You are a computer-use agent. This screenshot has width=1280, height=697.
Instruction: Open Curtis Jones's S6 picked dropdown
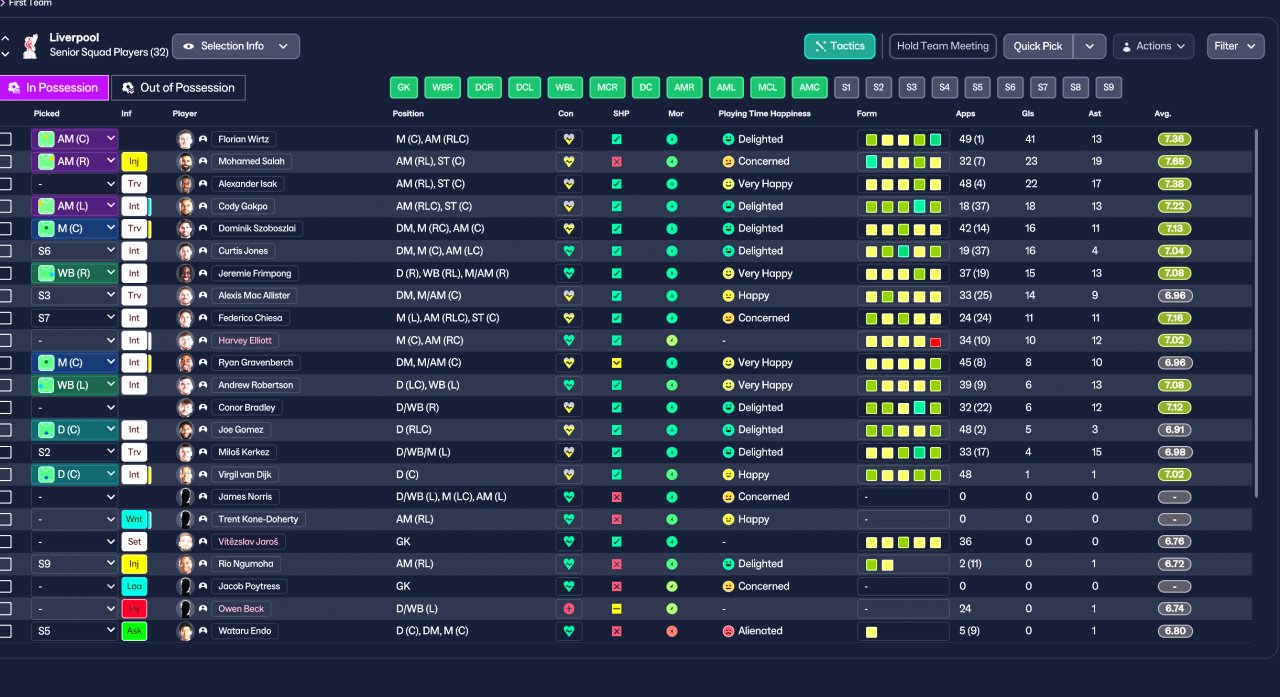[x=75, y=251]
